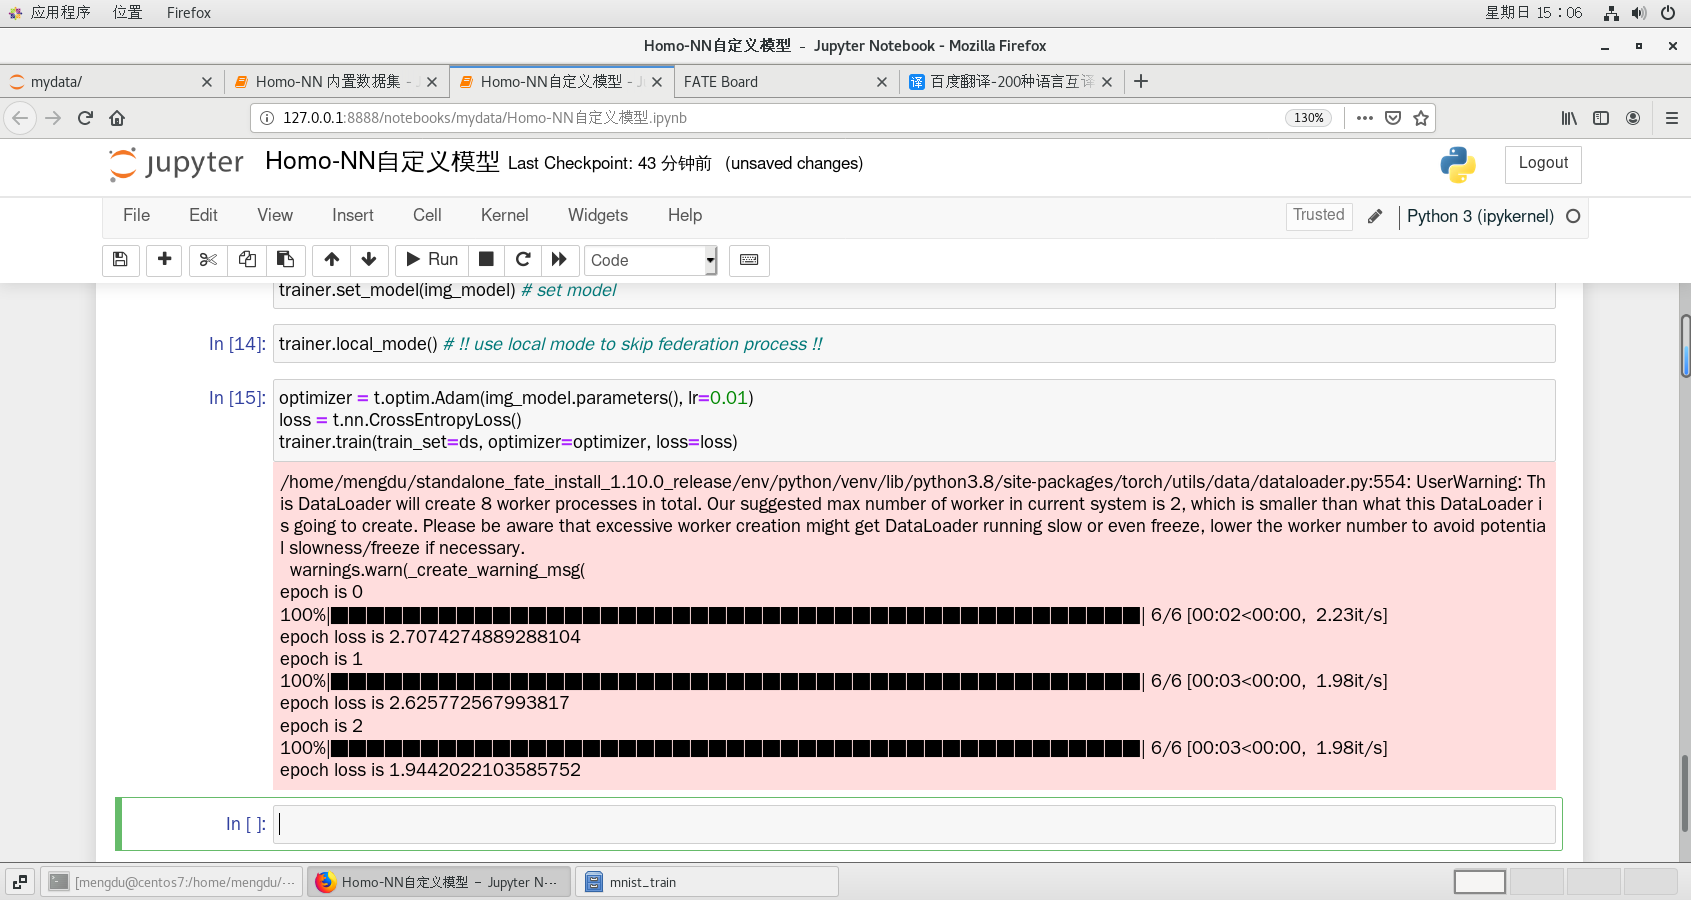Open the Edit menu

pyautogui.click(x=203, y=215)
